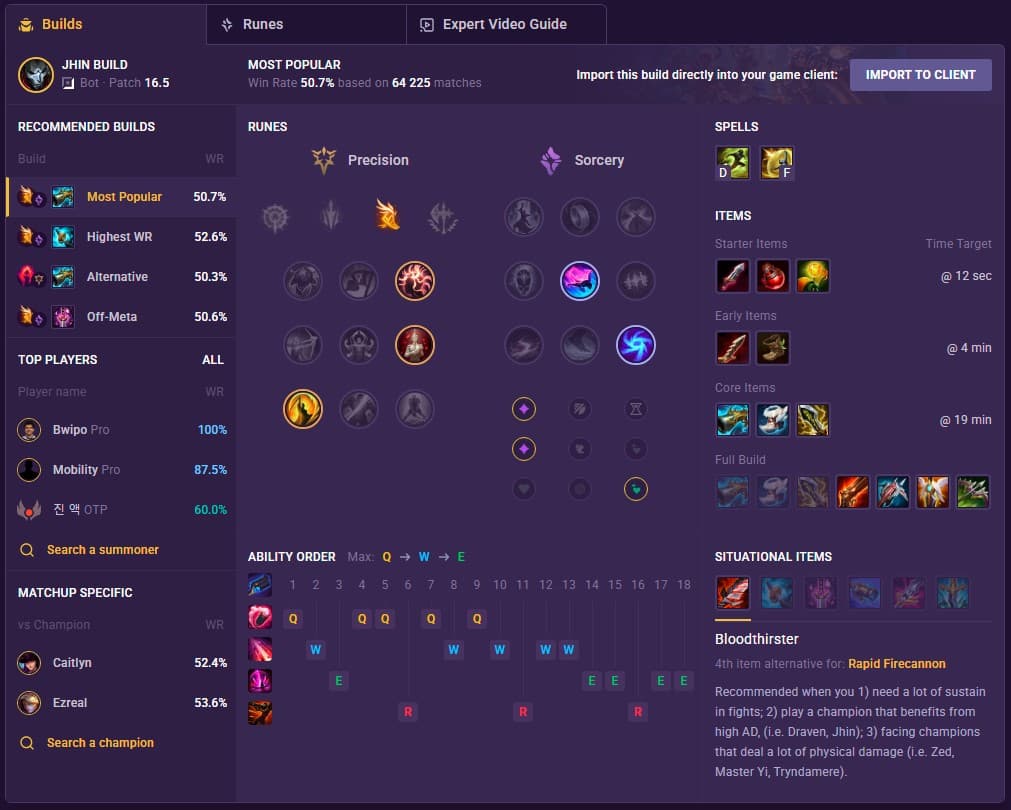Choose the Highest WR recommended build
The width and height of the screenshot is (1011, 810).
[x=121, y=237]
